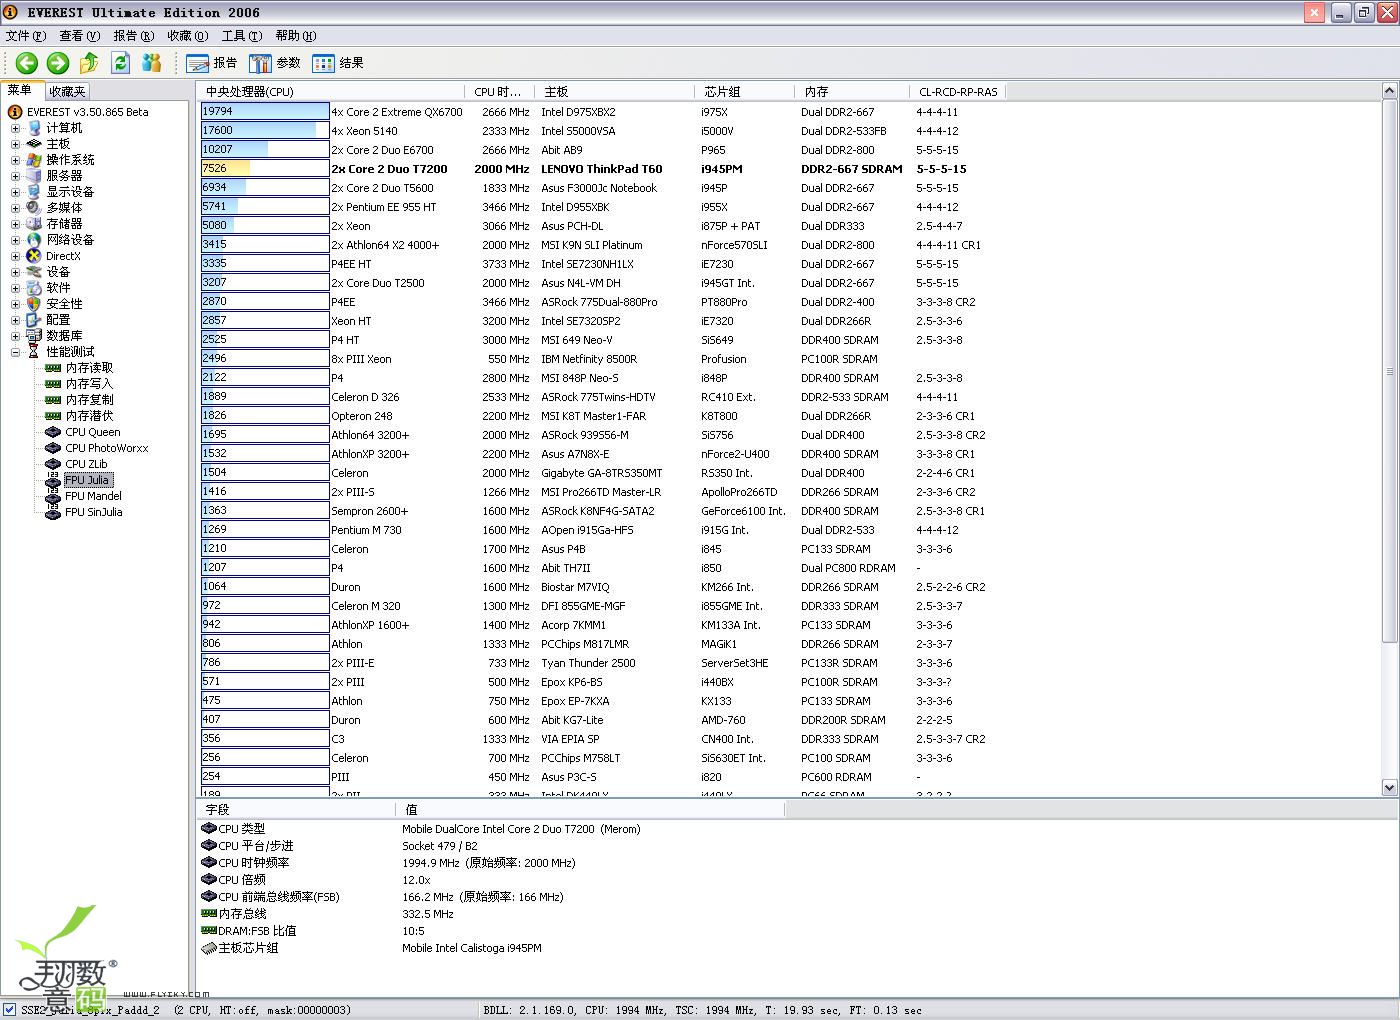Open the 报告(R) menu
This screenshot has height=1020, width=1400.
click(x=134, y=36)
